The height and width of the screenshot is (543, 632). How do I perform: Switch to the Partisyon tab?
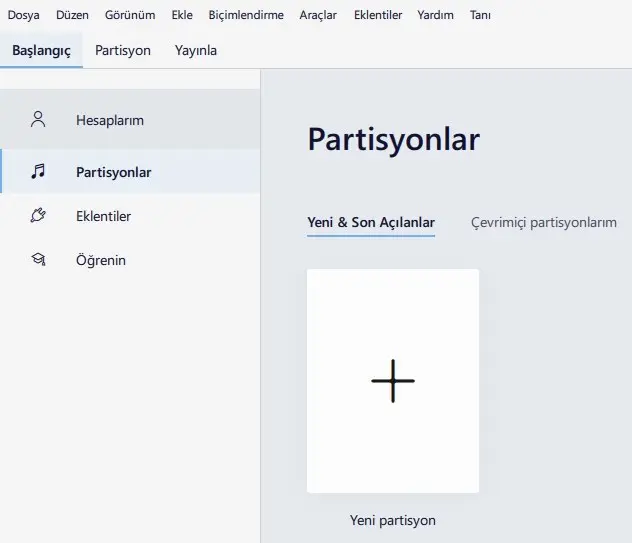point(123,50)
